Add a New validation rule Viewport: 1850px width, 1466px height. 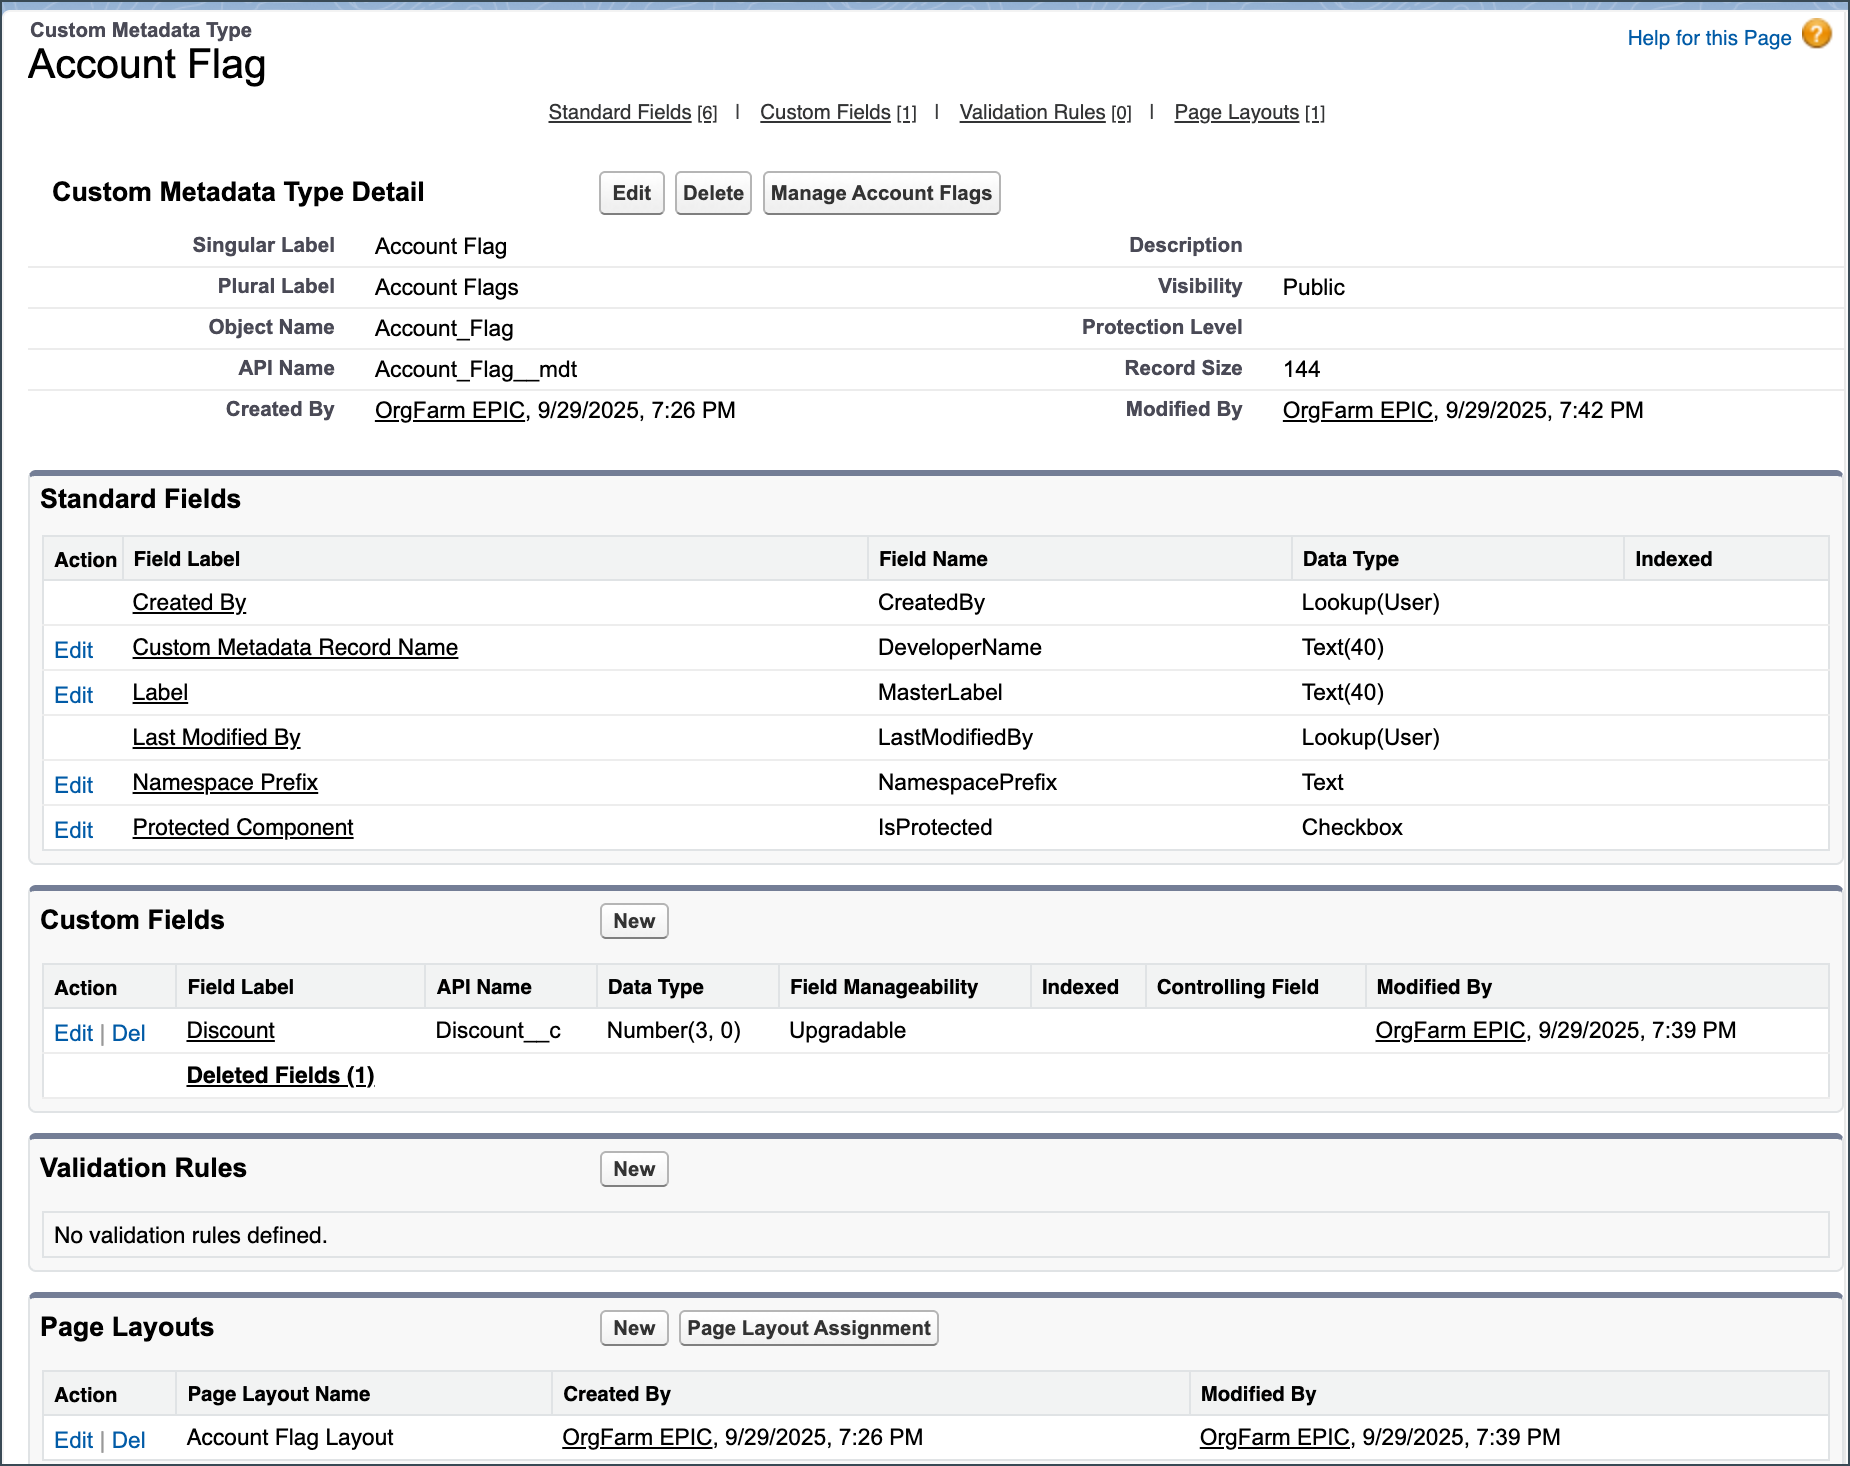(633, 1169)
